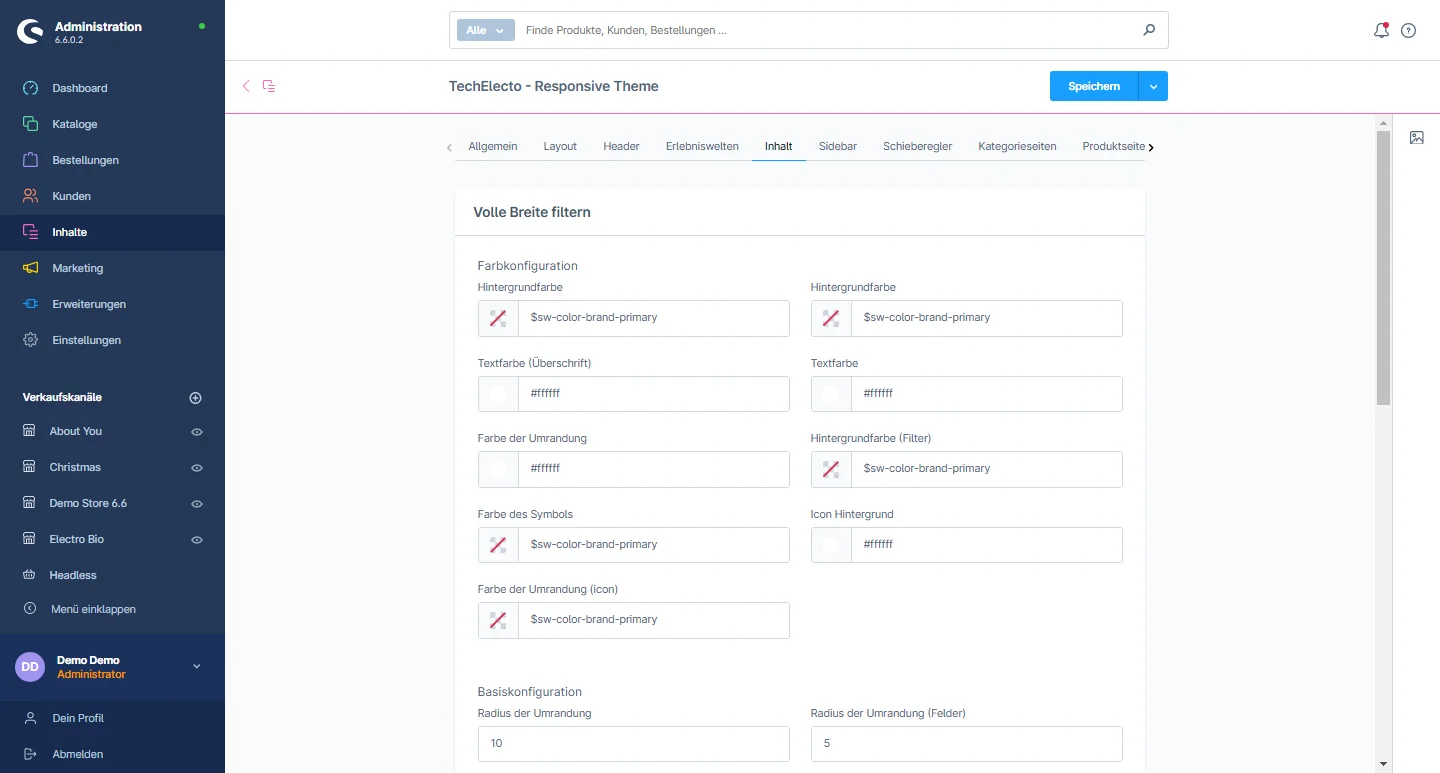Screen dimensions: 1440x773
Task: Add a sales channel with plus icon
Action: 196,398
